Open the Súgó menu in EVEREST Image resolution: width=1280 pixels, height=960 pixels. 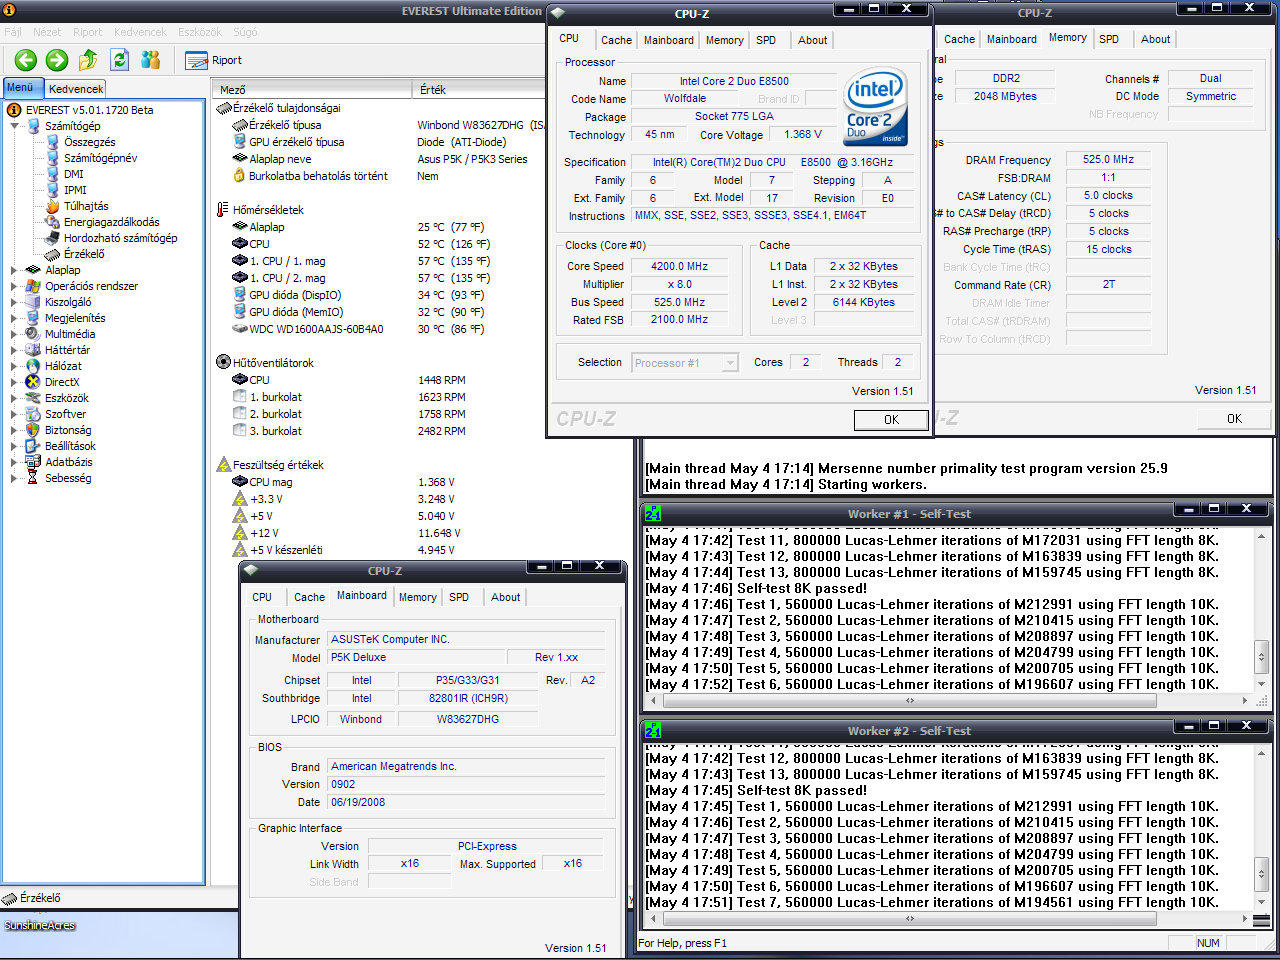click(x=245, y=32)
